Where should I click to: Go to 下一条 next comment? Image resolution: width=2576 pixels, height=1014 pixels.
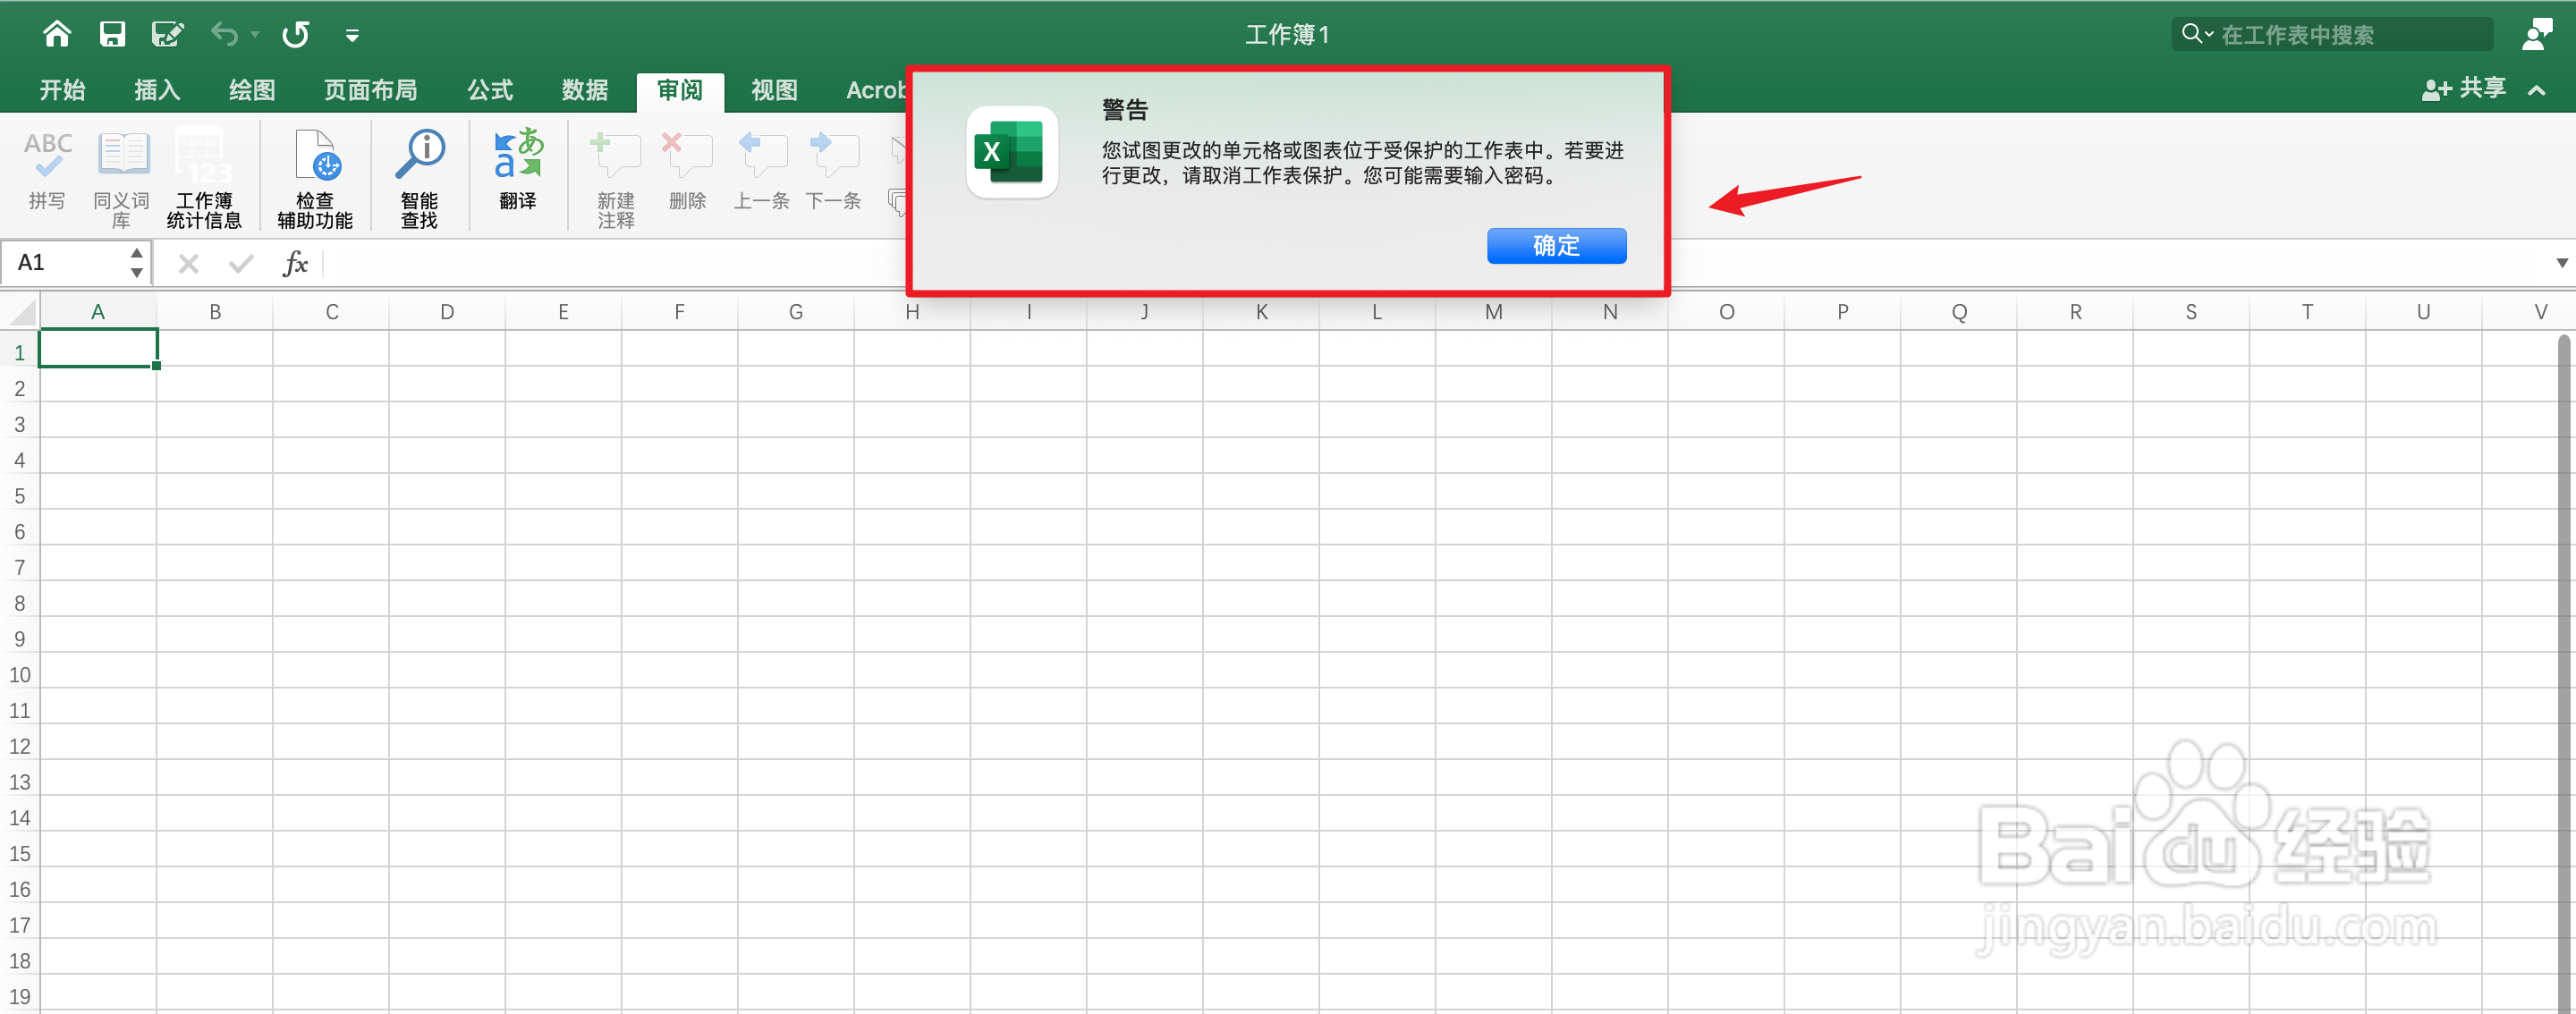[834, 171]
